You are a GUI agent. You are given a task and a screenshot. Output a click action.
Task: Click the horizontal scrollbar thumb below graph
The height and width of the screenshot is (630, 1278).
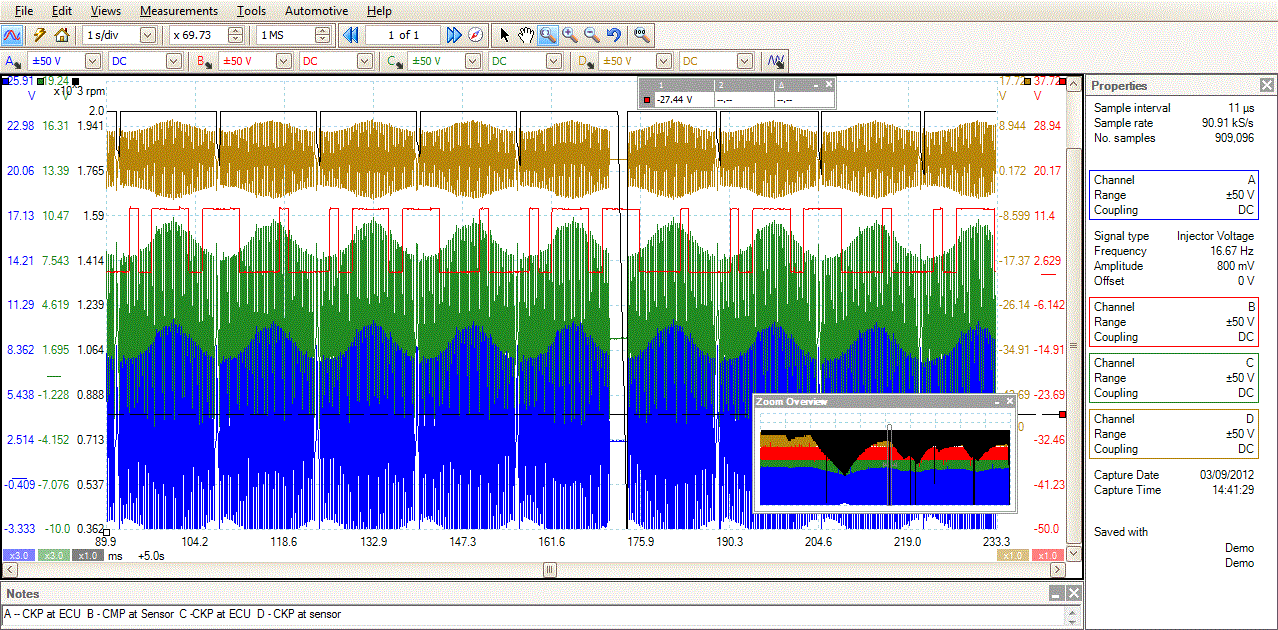549,569
